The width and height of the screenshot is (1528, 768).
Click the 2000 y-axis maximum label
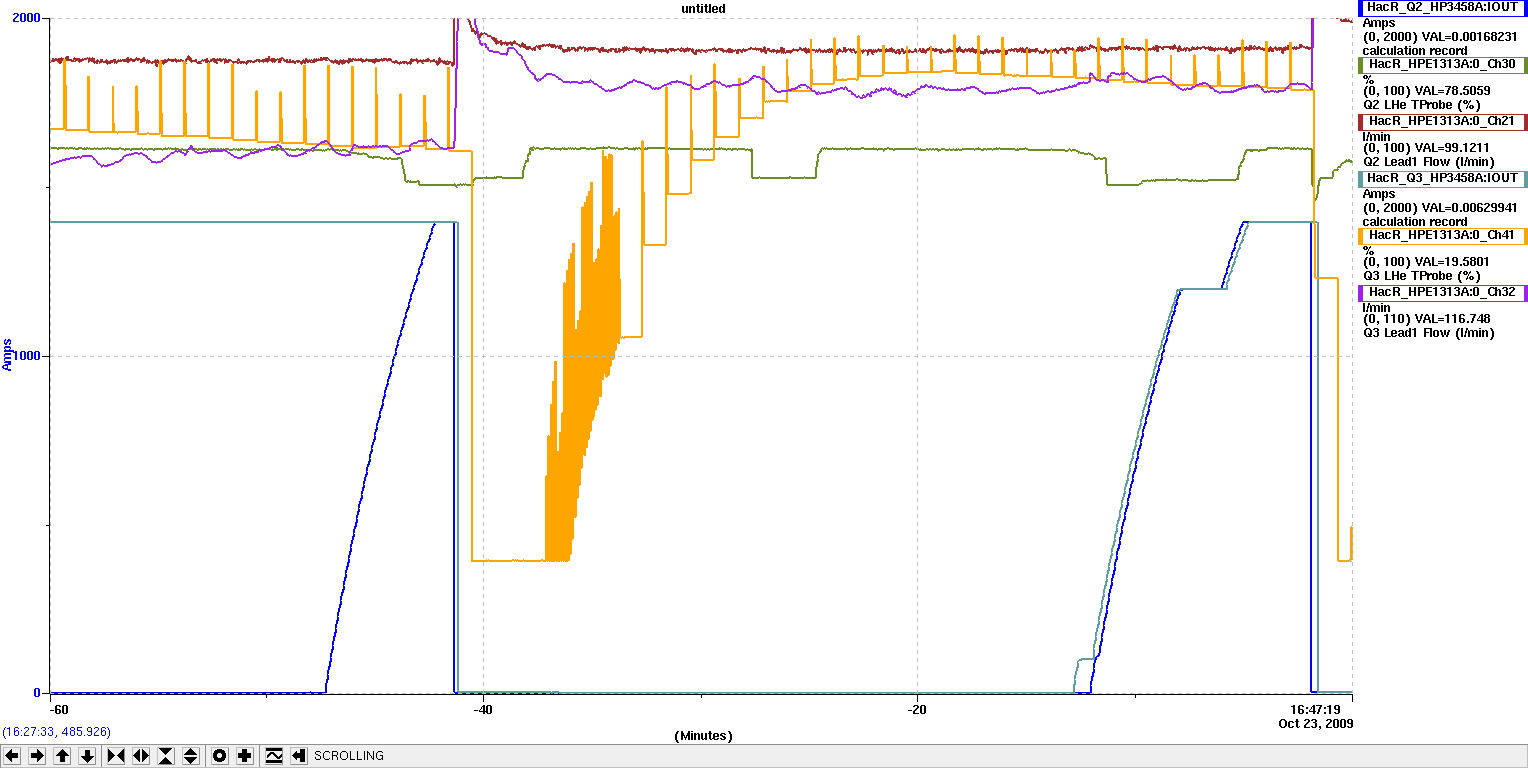click(x=27, y=18)
